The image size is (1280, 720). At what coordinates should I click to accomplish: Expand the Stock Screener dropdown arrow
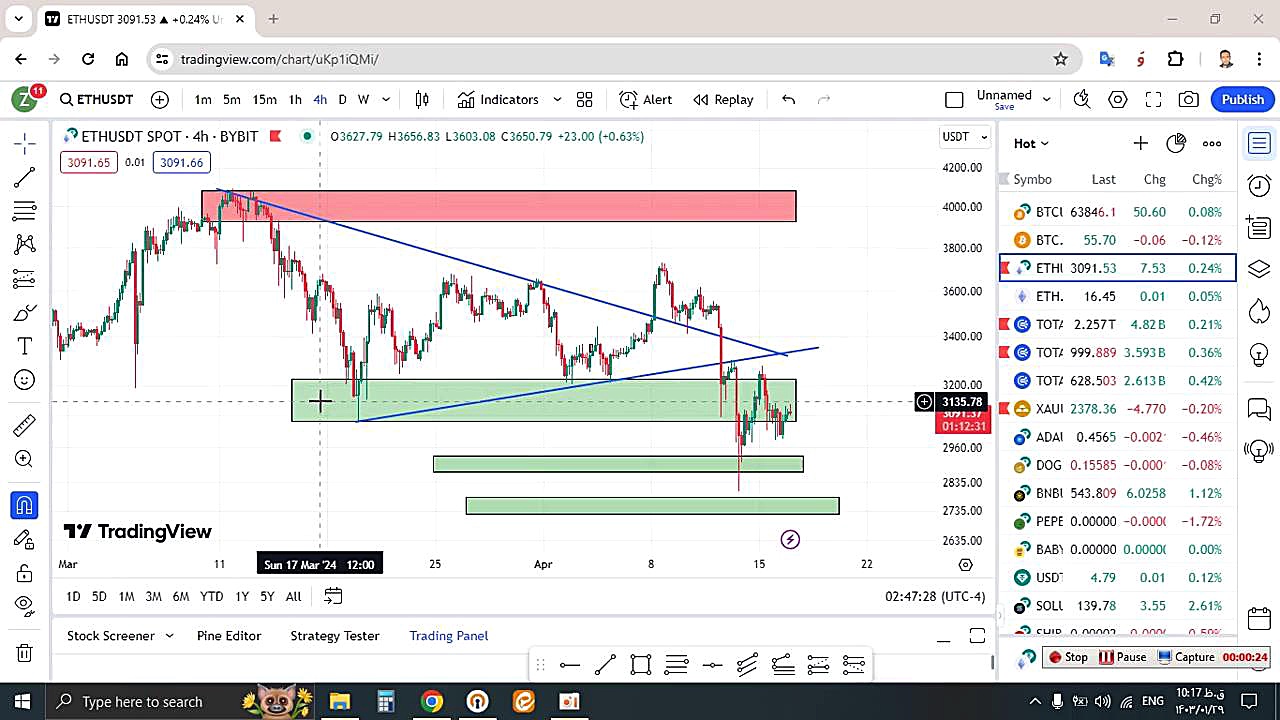(169, 636)
